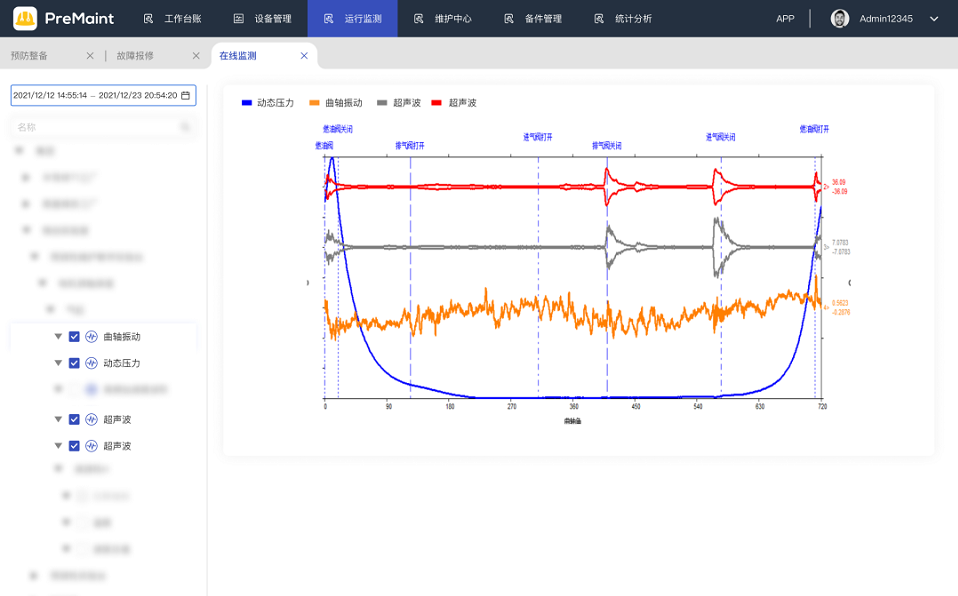Viewport: 958px width, 596px height.
Task: Click the PreMaint logo icon
Action: pyautogui.click(x=25, y=18)
